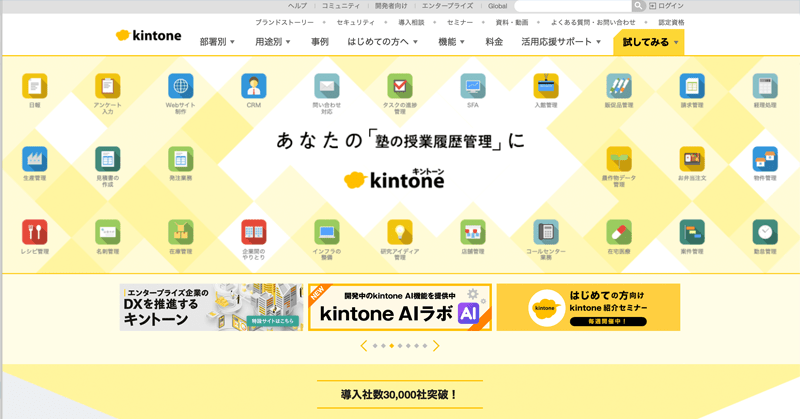Image resolution: width=800 pixels, height=419 pixels.
Task: Open the 生産管理 factory icon
Action: (35, 159)
